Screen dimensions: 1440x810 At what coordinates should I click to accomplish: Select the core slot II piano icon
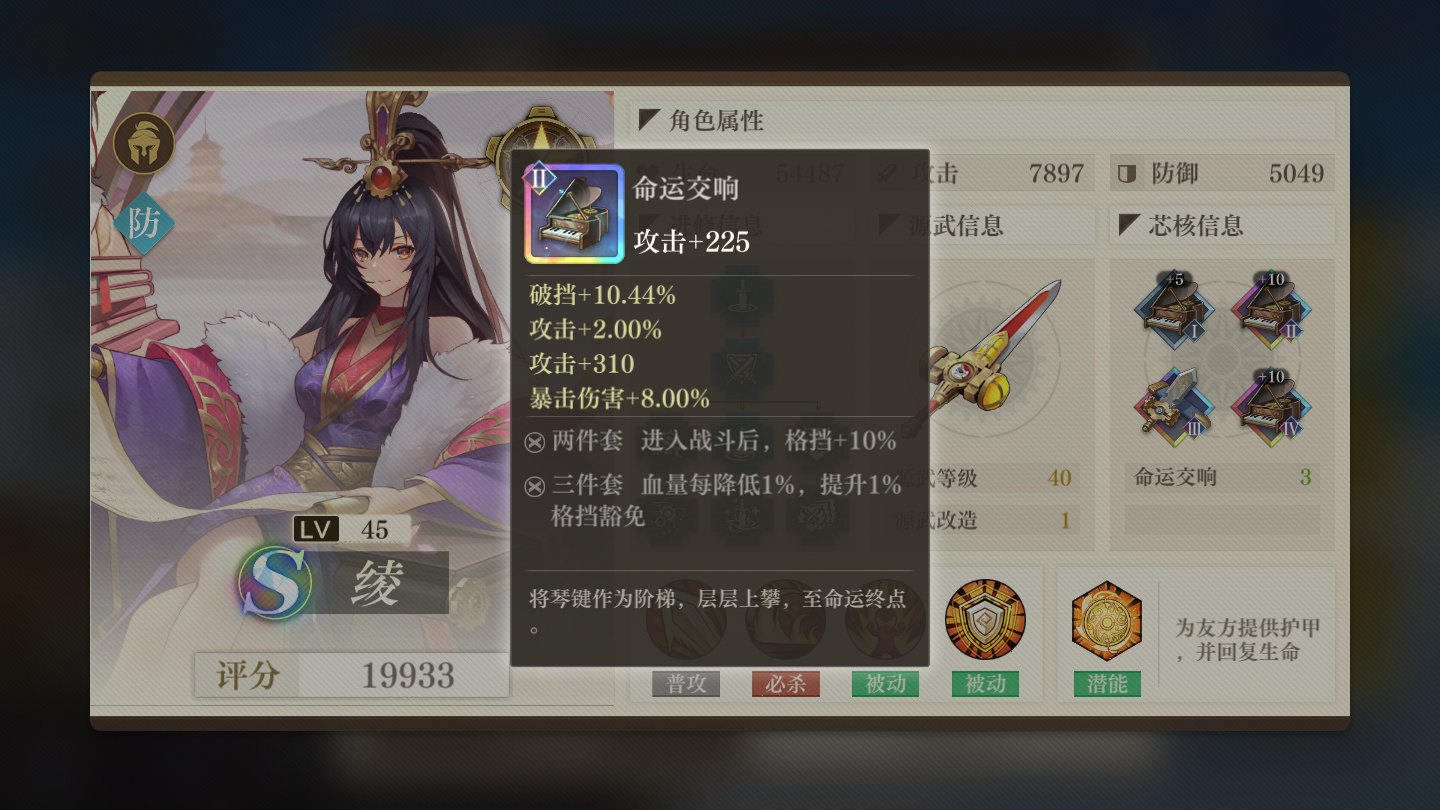coord(1270,308)
